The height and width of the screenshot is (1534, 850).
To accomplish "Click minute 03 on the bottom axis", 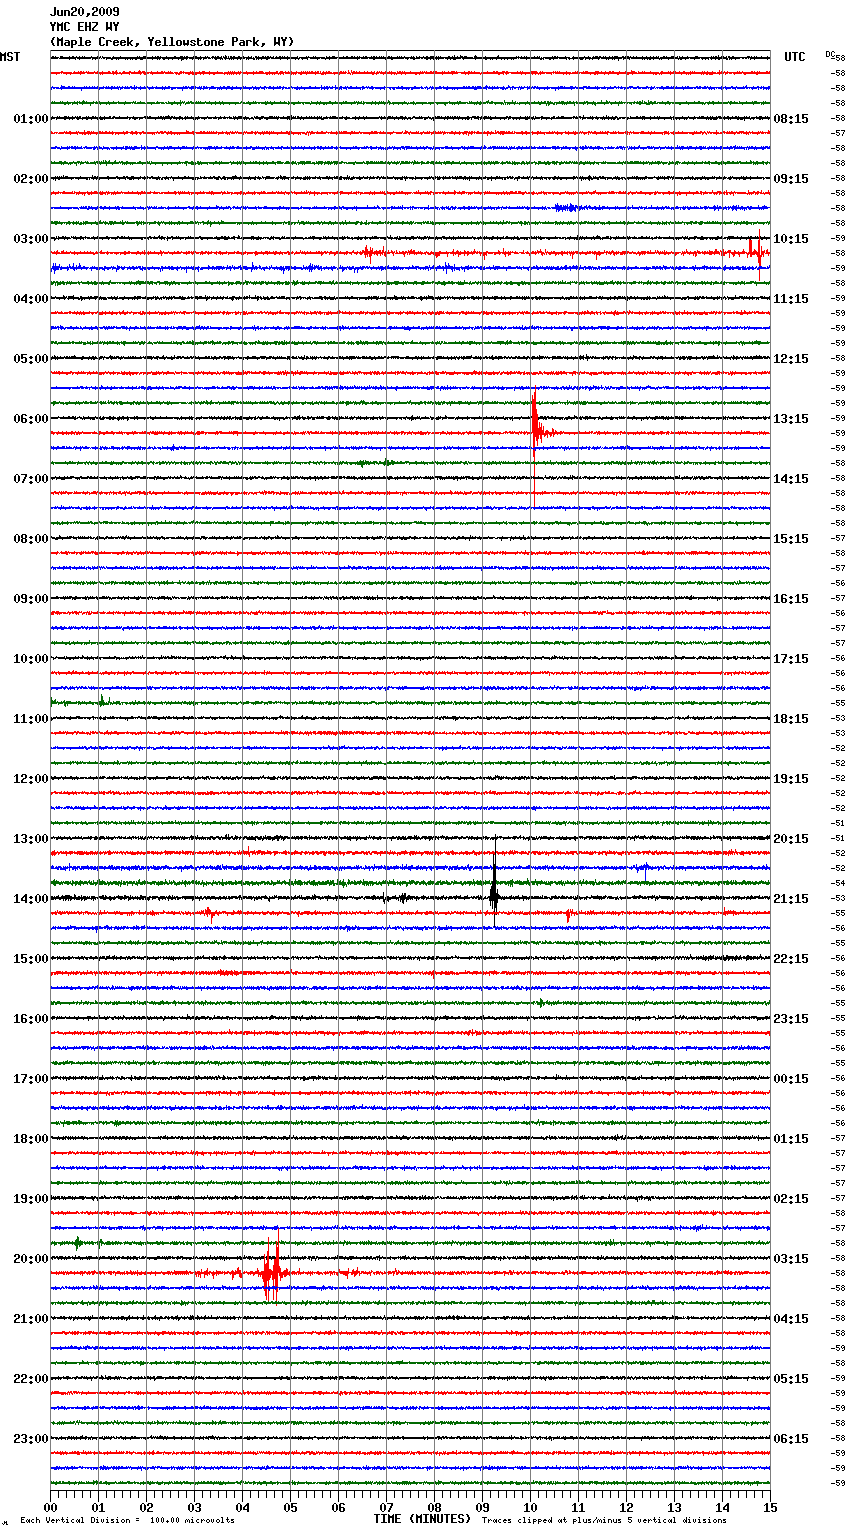I will pyautogui.click(x=194, y=1507).
